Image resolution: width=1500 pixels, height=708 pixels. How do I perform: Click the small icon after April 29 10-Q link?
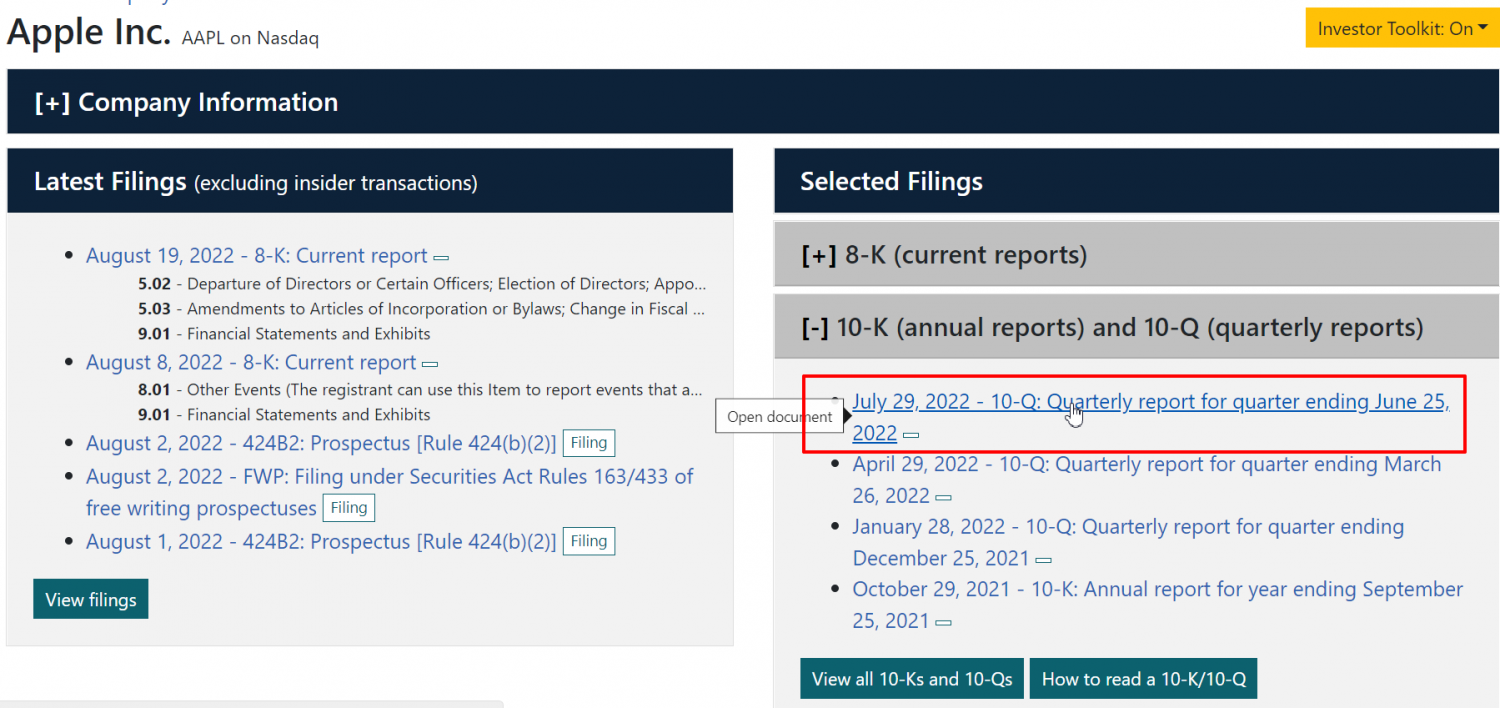click(943, 497)
